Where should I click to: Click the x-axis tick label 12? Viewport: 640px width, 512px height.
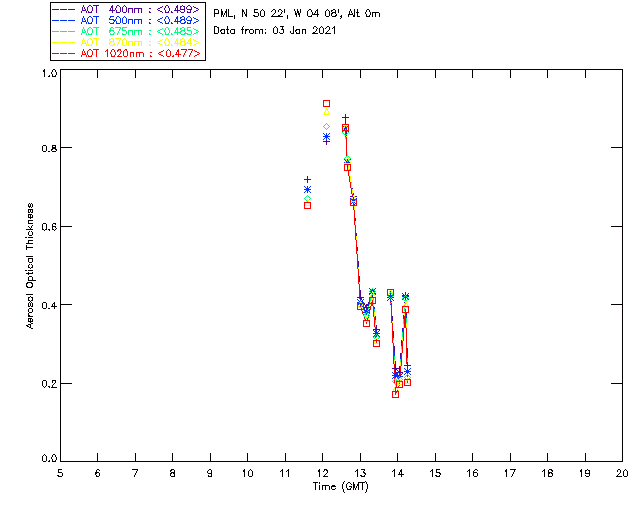(x=322, y=473)
